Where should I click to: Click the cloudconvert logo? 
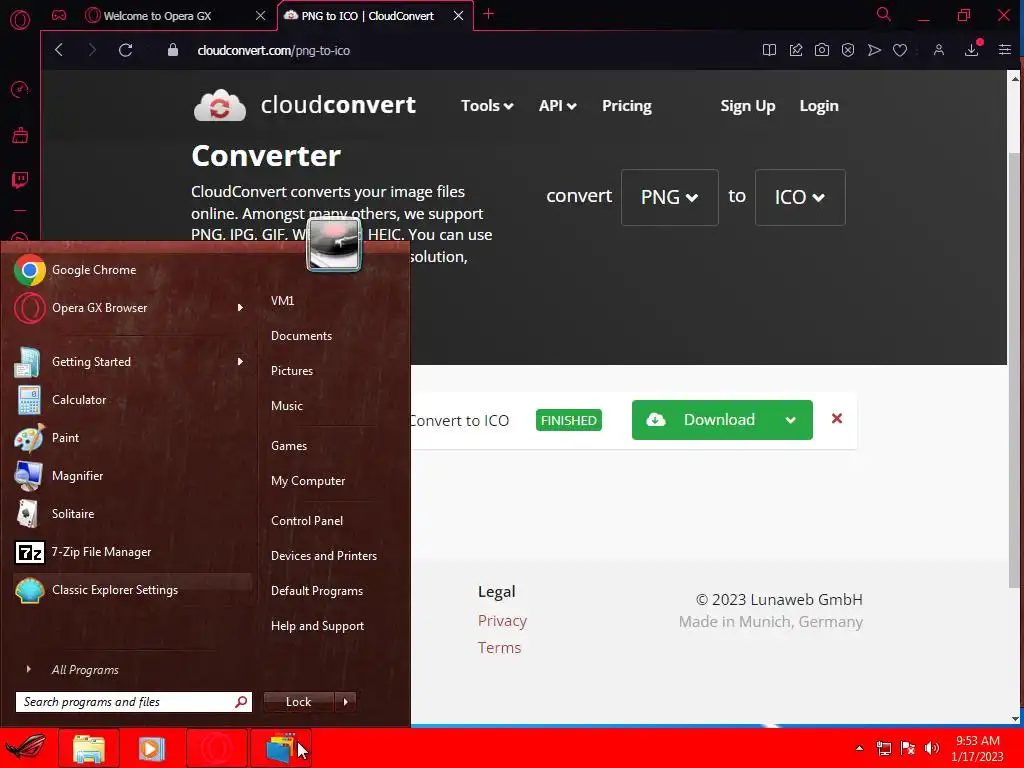point(304,105)
